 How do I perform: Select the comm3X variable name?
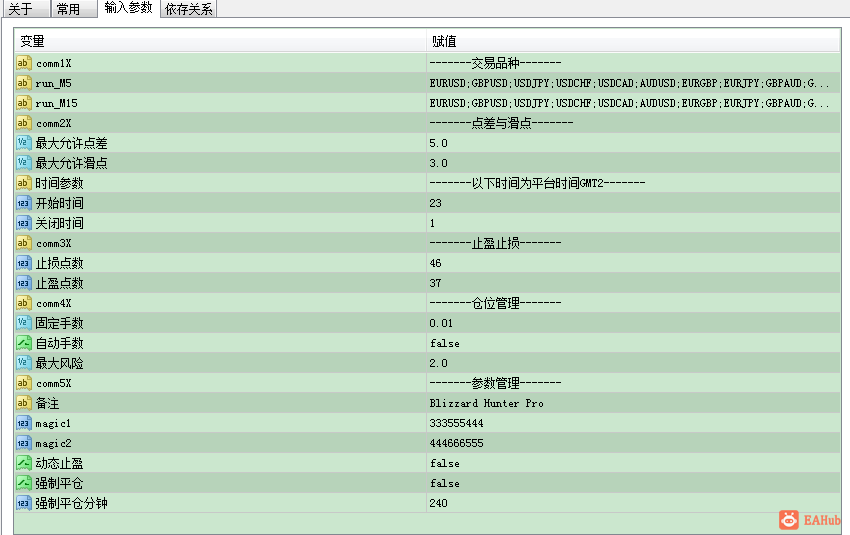pos(54,243)
